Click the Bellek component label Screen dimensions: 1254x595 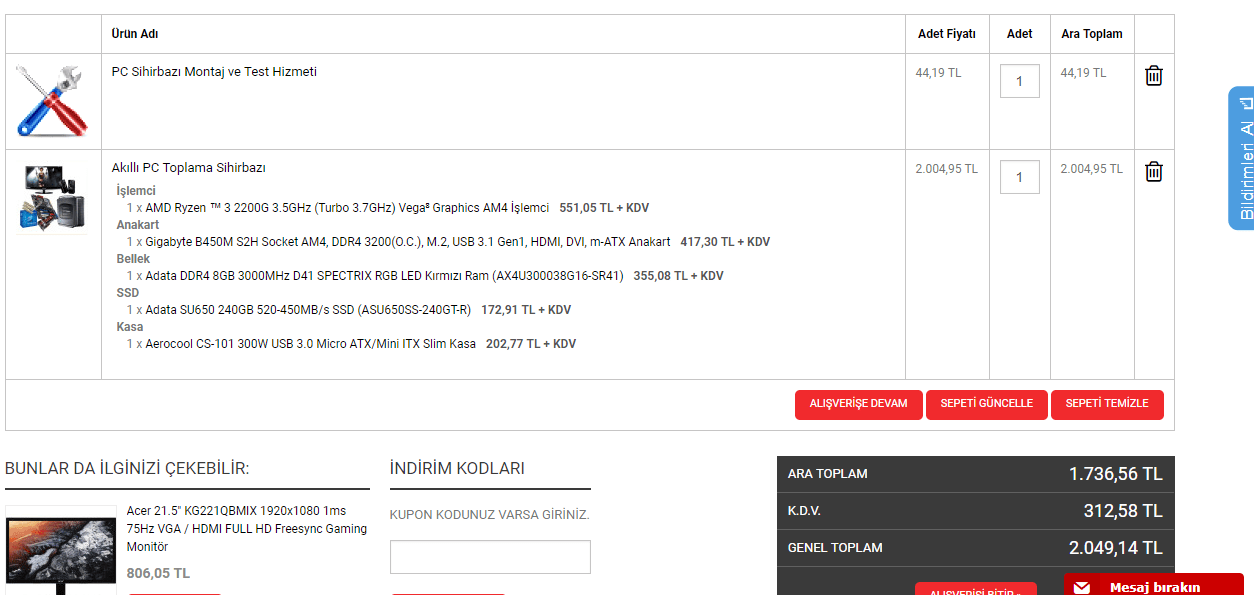(133, 259)
